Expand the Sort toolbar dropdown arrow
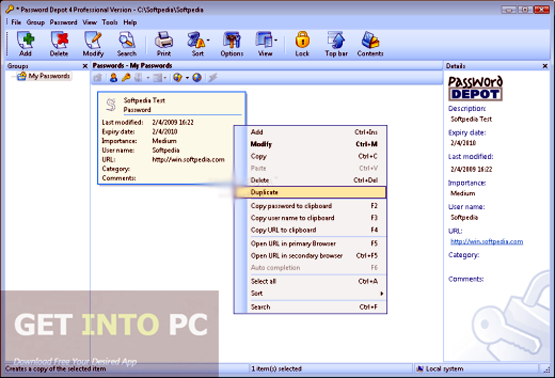Screen dimensions: 555x378 click(x=208, y=40)
